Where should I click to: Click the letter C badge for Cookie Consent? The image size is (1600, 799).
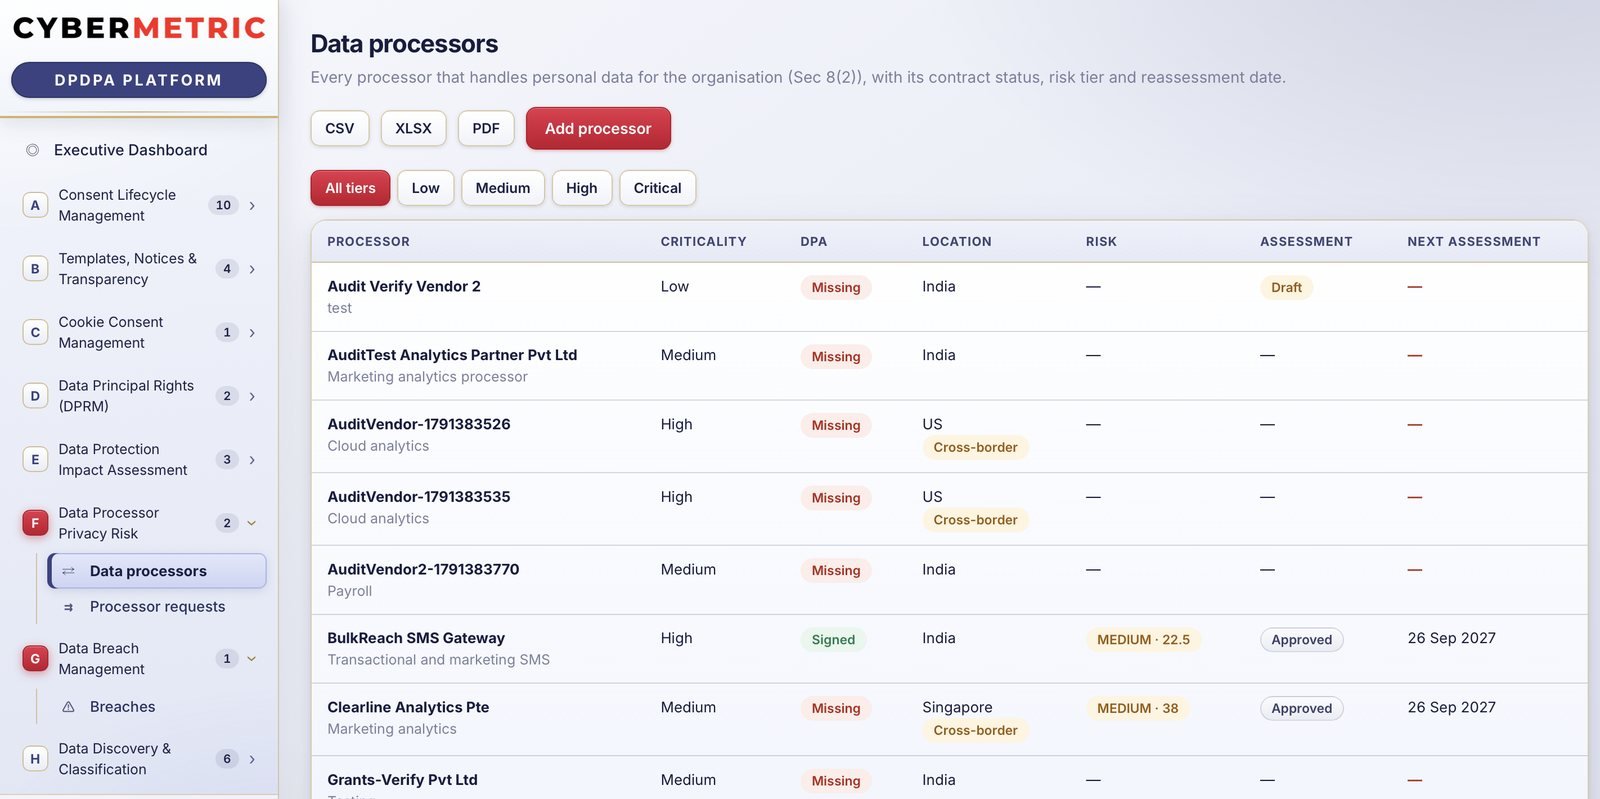(x=35, y=332)
